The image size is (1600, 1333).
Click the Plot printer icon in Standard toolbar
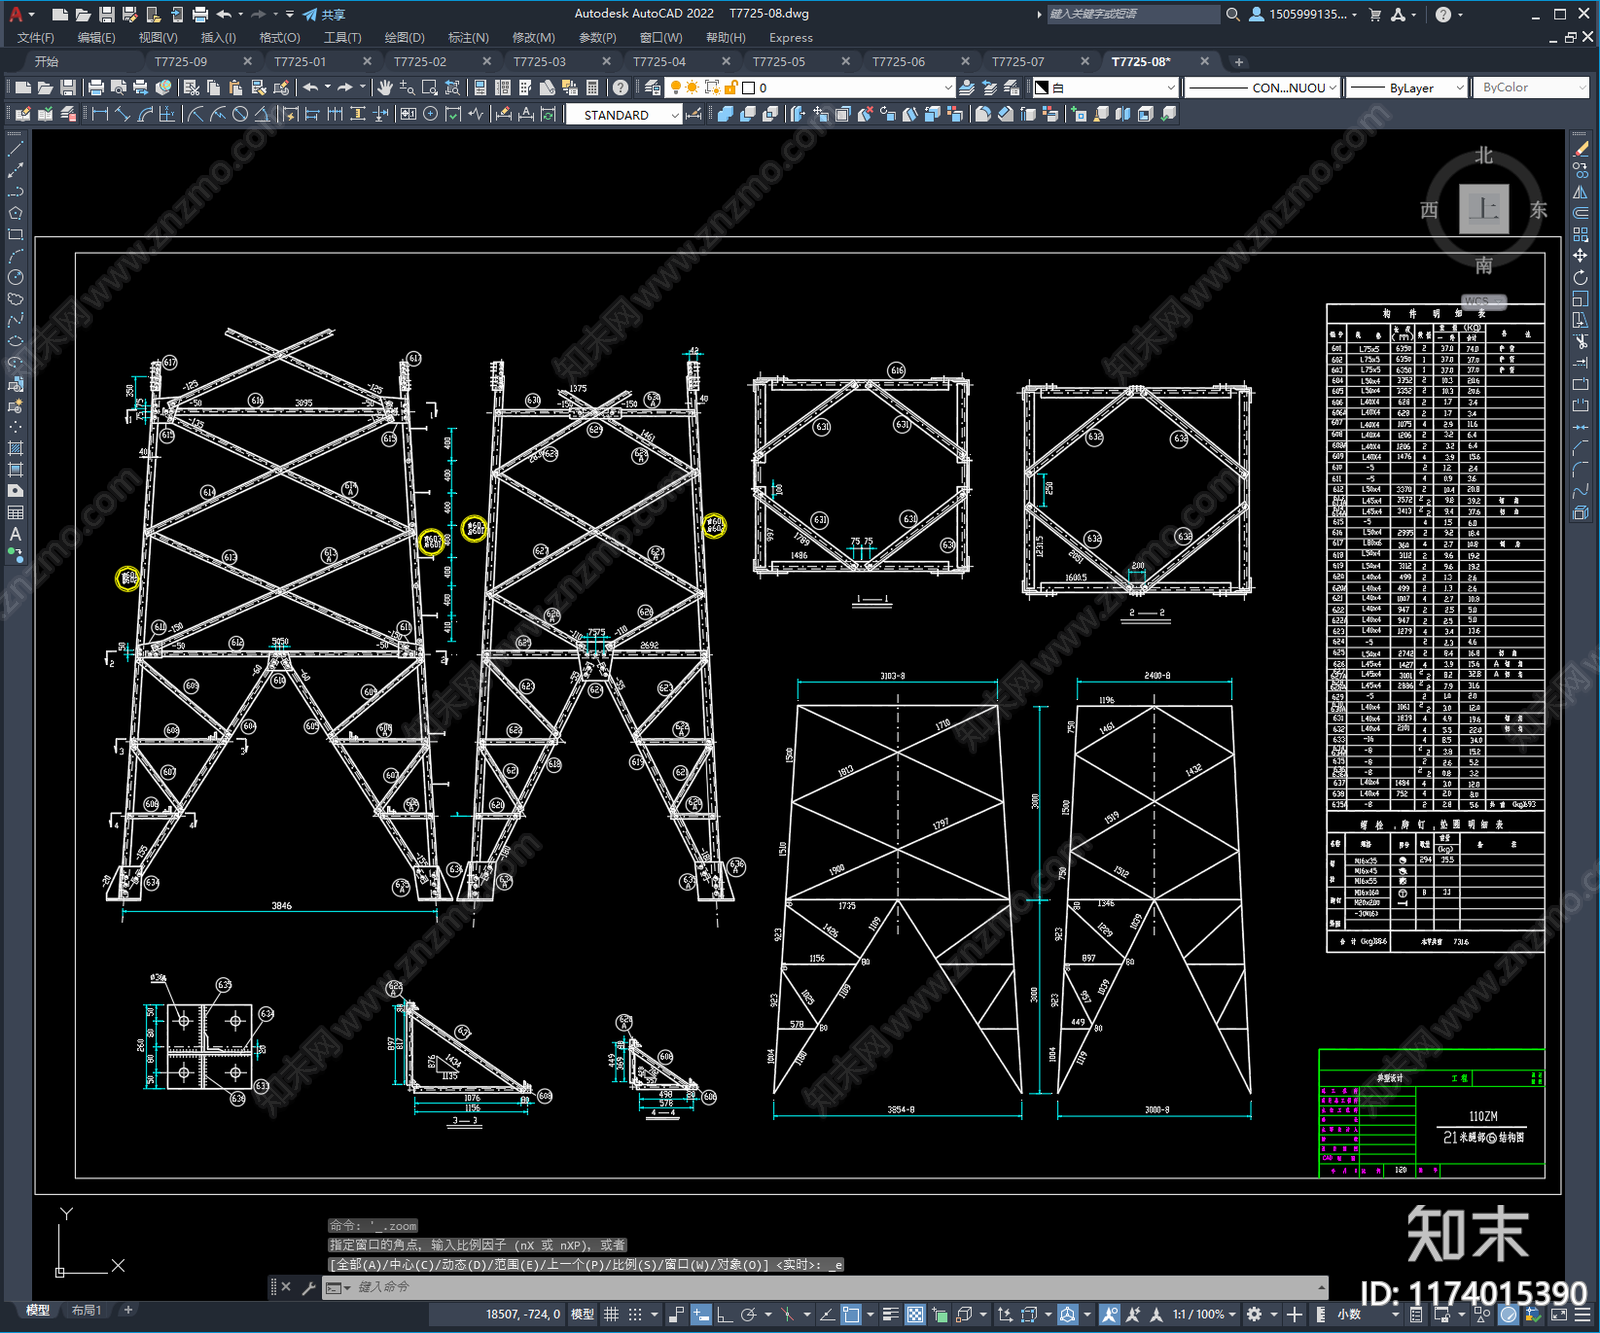[x=96, y=88]
